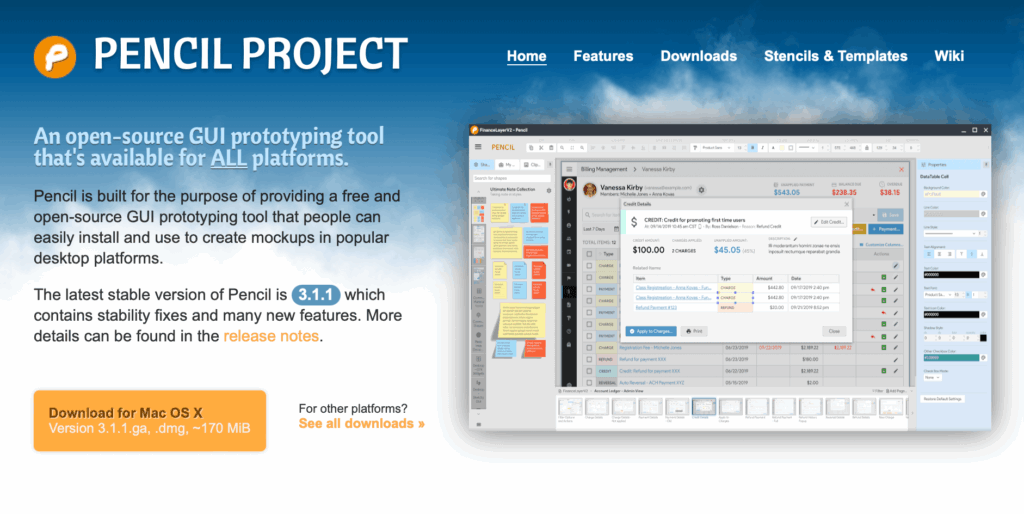This screenshot has height=514, width=1024.
Task: Toggle Bold in the Pencil toolbar
Action: [x=752, y=148]
